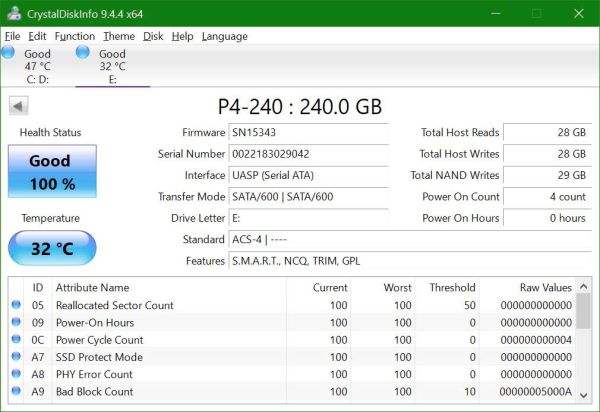Click the ID column header
600x412 pixels.
38,287
